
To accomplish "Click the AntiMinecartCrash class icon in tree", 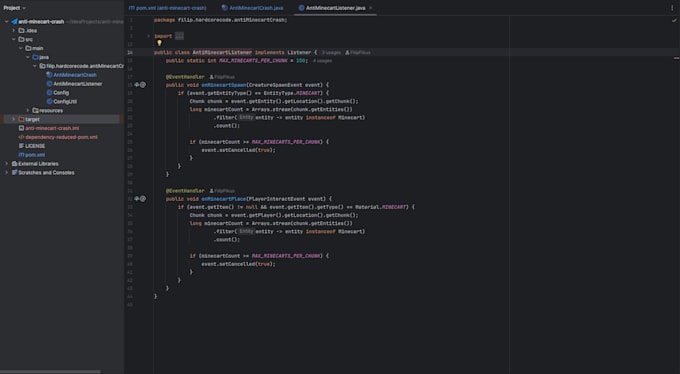I will 49,75.
